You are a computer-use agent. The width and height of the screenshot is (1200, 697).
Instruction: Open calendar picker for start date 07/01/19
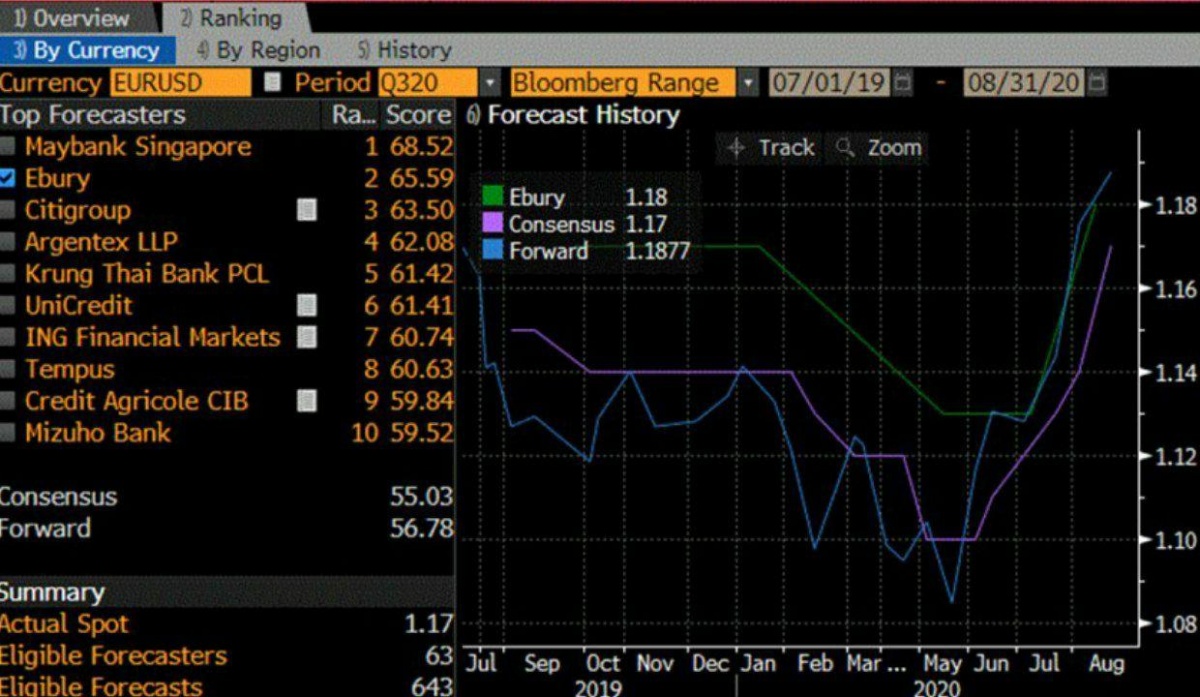pyautogui.click(x=903, y=82)
